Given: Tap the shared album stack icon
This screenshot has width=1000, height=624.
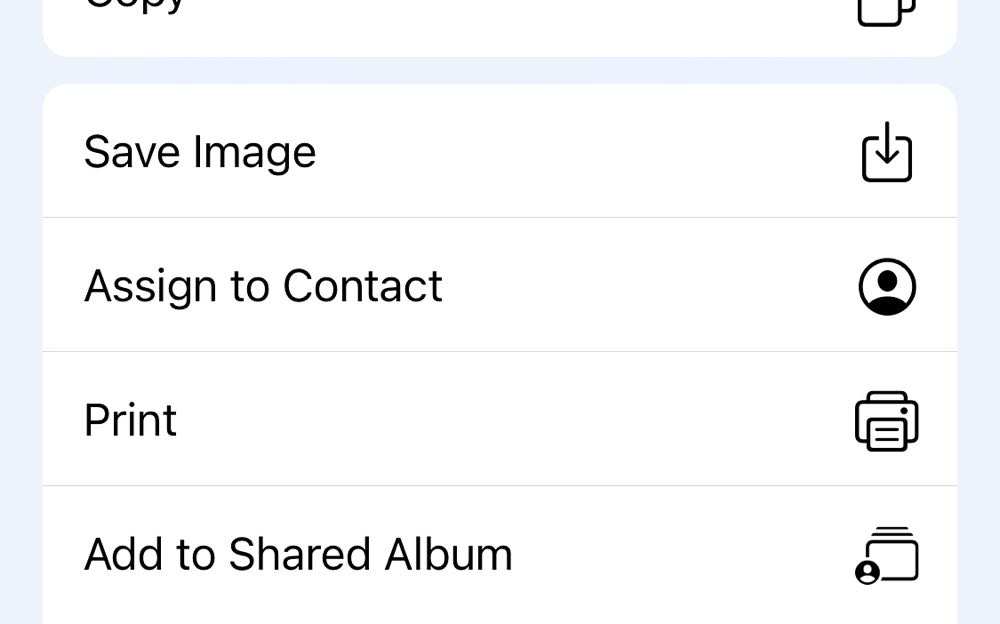Looking at the screenshot, I should click(x=887, y=556).
